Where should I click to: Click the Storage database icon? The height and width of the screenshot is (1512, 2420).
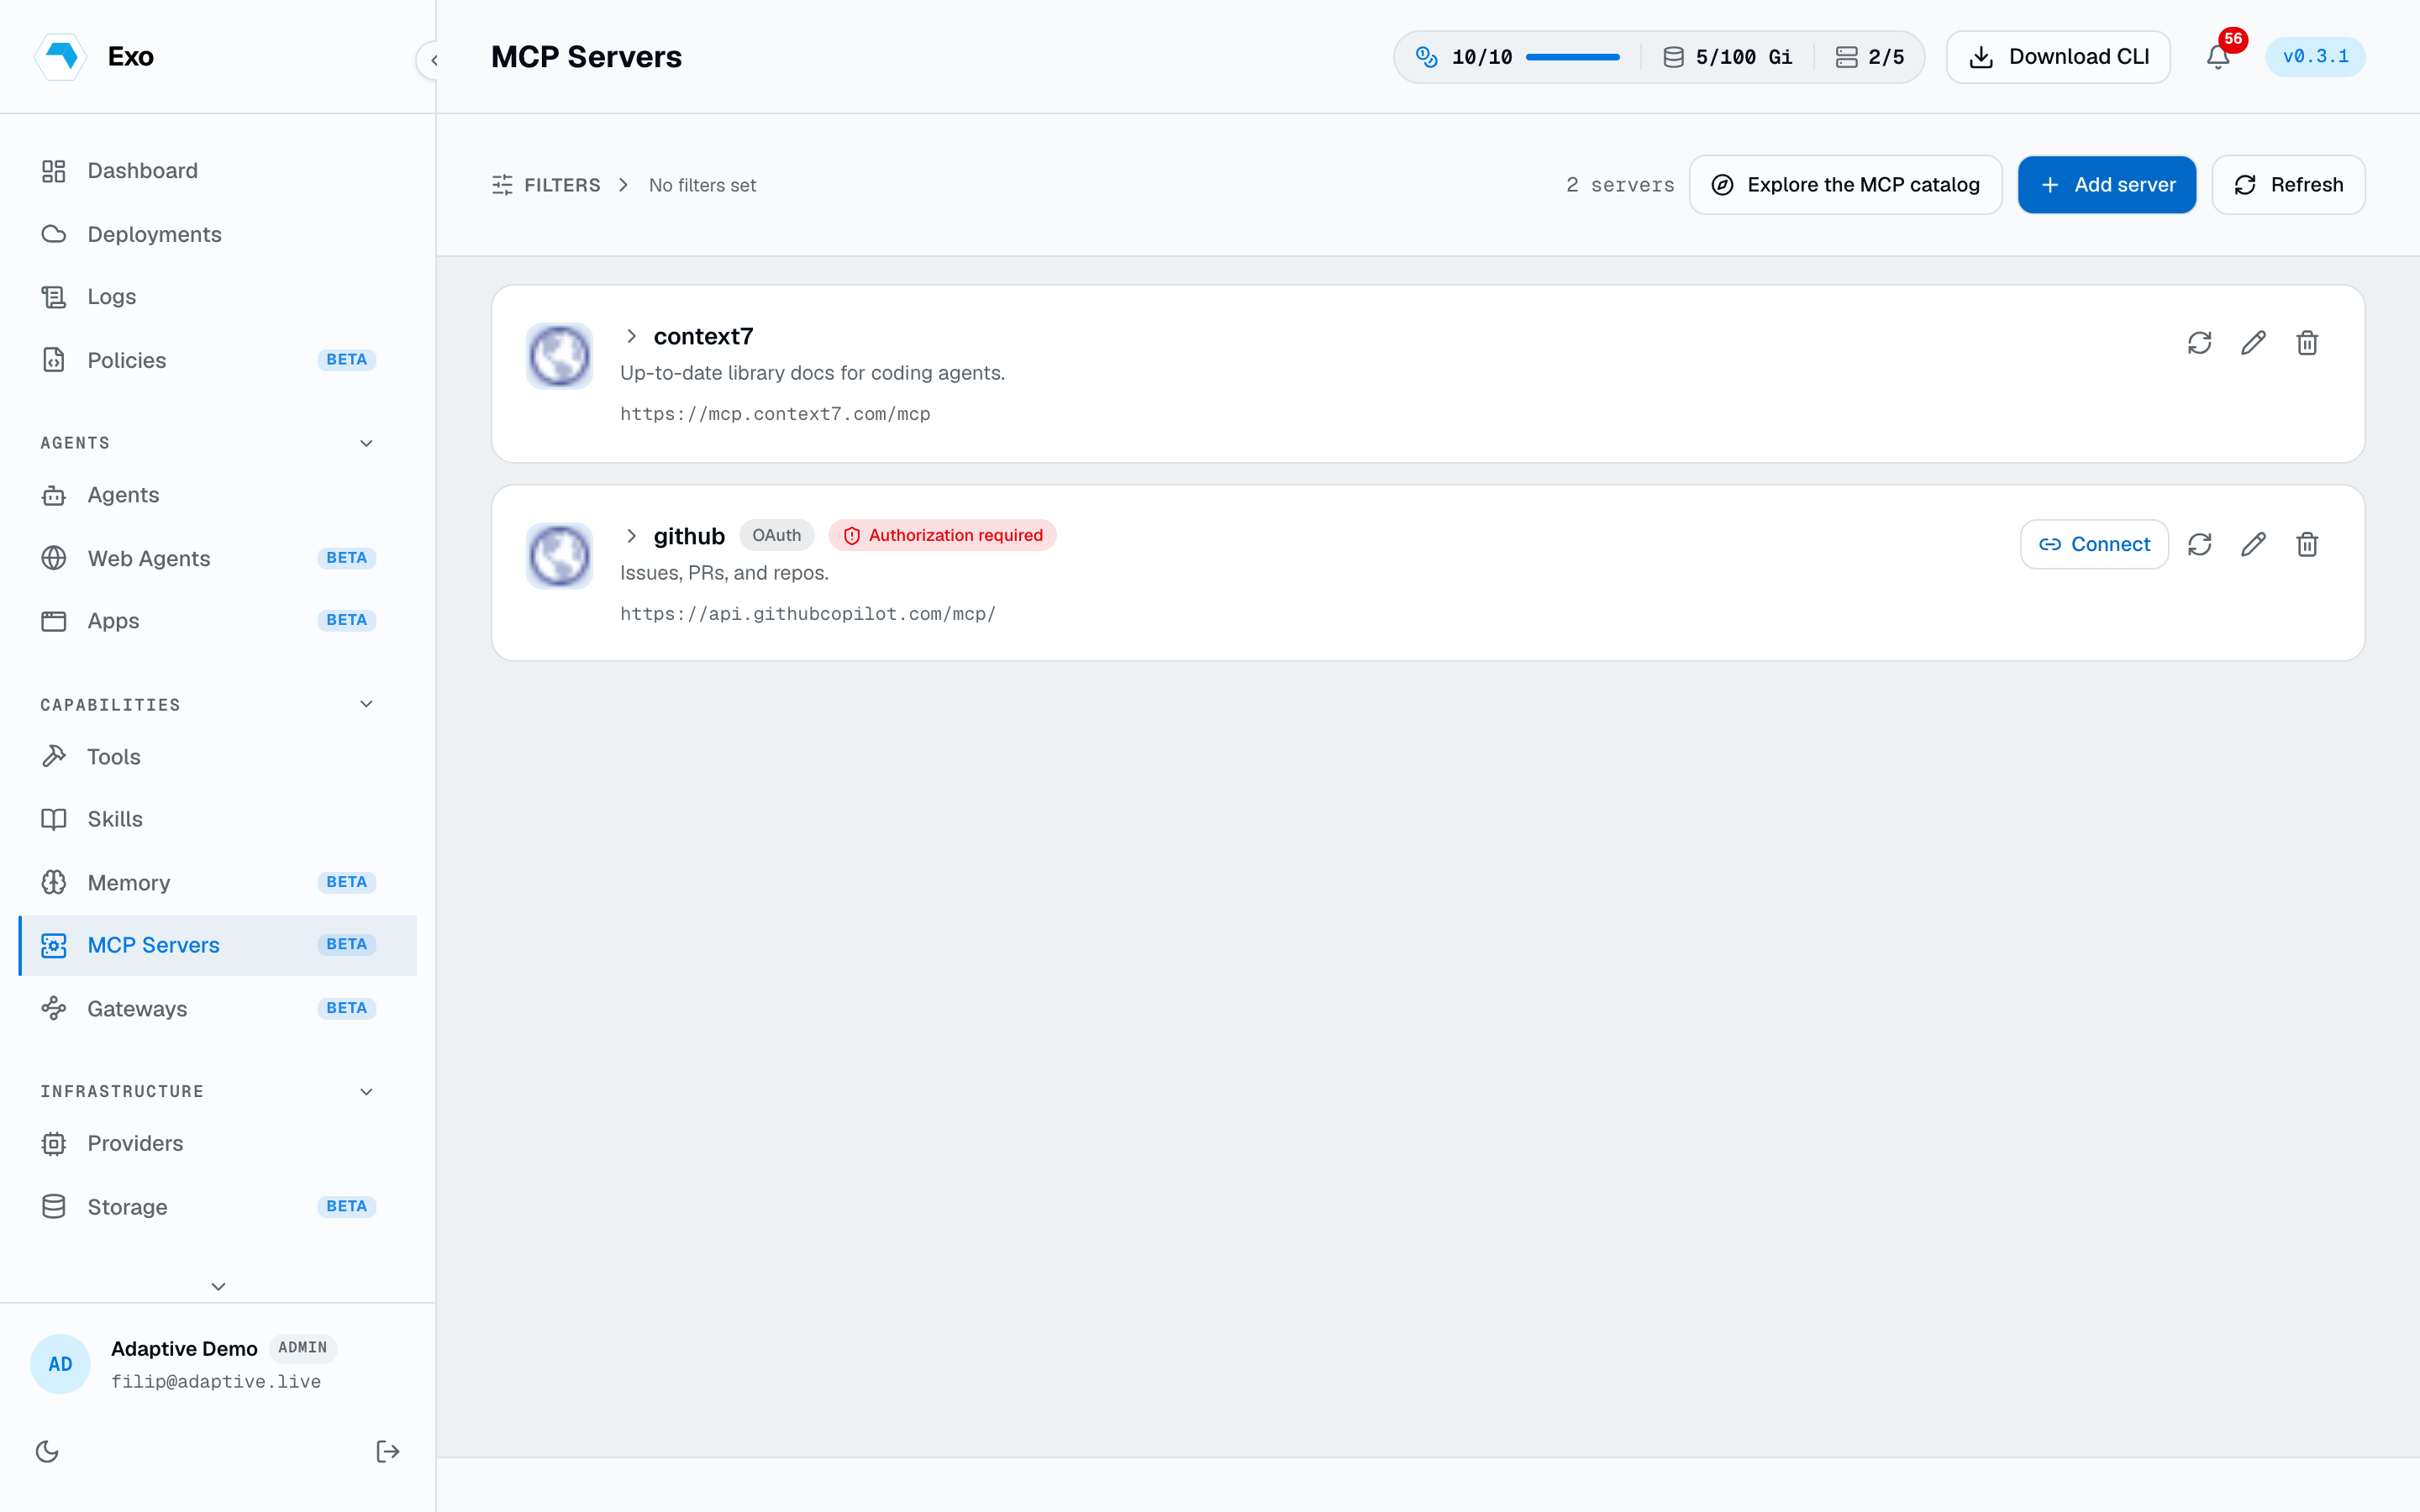(x=54, y=1206)
